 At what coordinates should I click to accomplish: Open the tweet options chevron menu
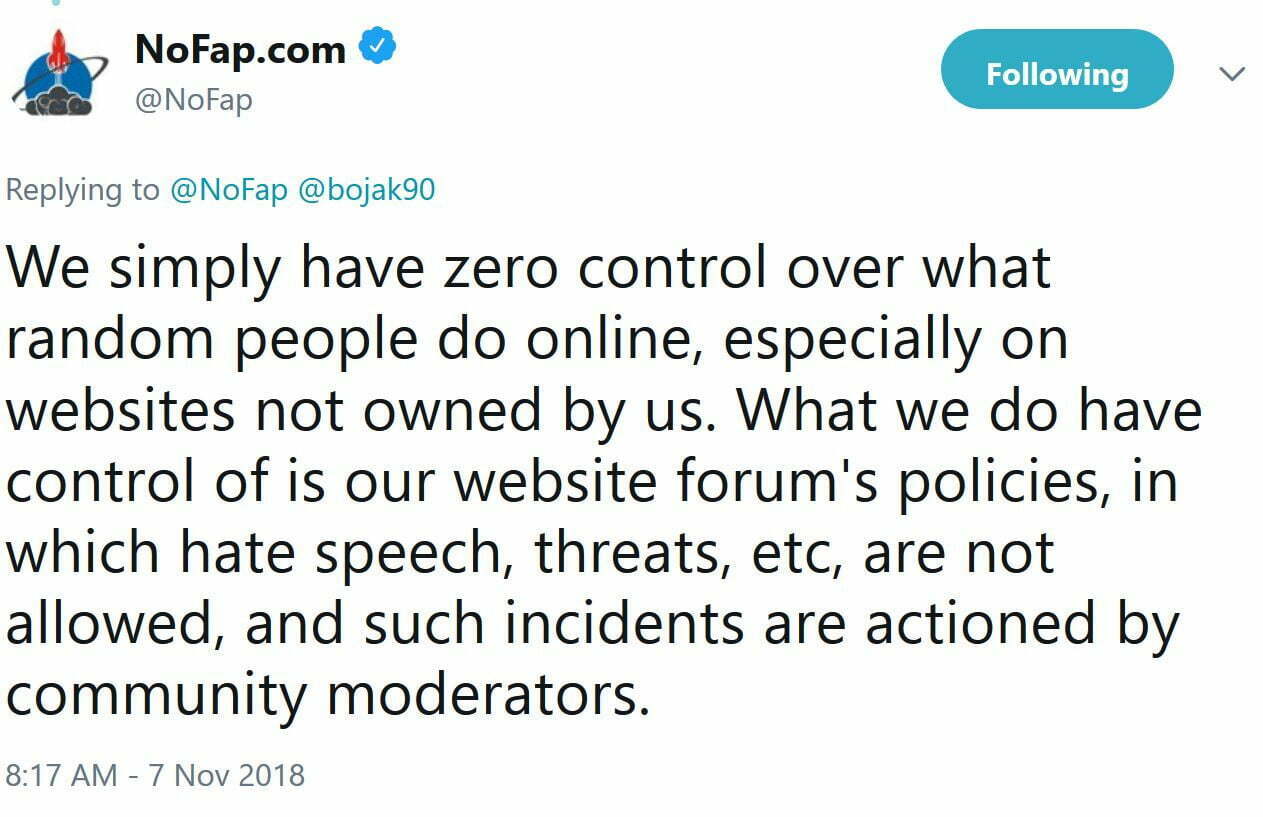pos(1232,73)
